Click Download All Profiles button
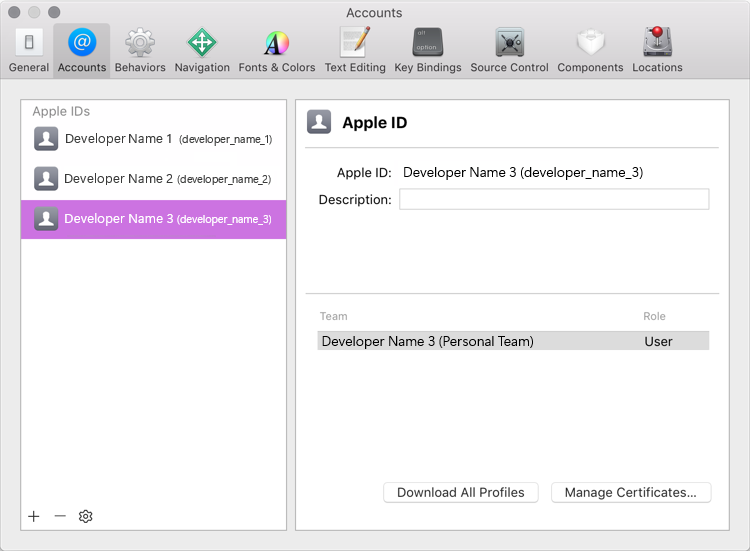Screen dimensions: 750x551 [x=461, y=492]
